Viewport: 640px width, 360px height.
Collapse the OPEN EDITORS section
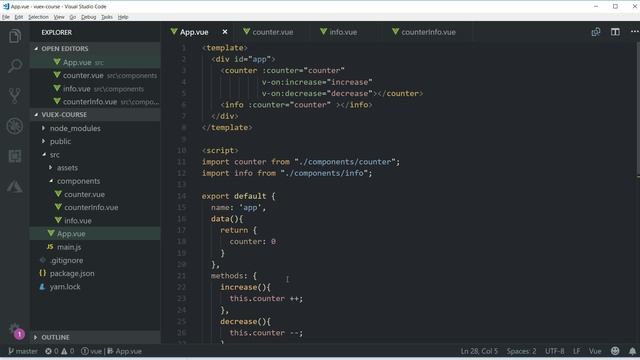95,48
